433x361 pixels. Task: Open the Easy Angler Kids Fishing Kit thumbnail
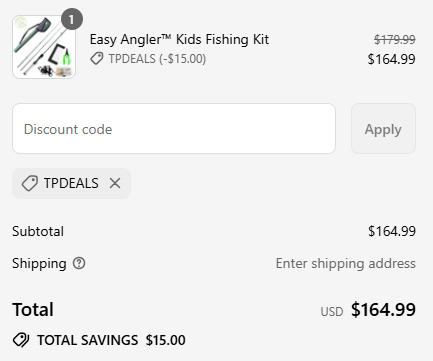(44, 47)
